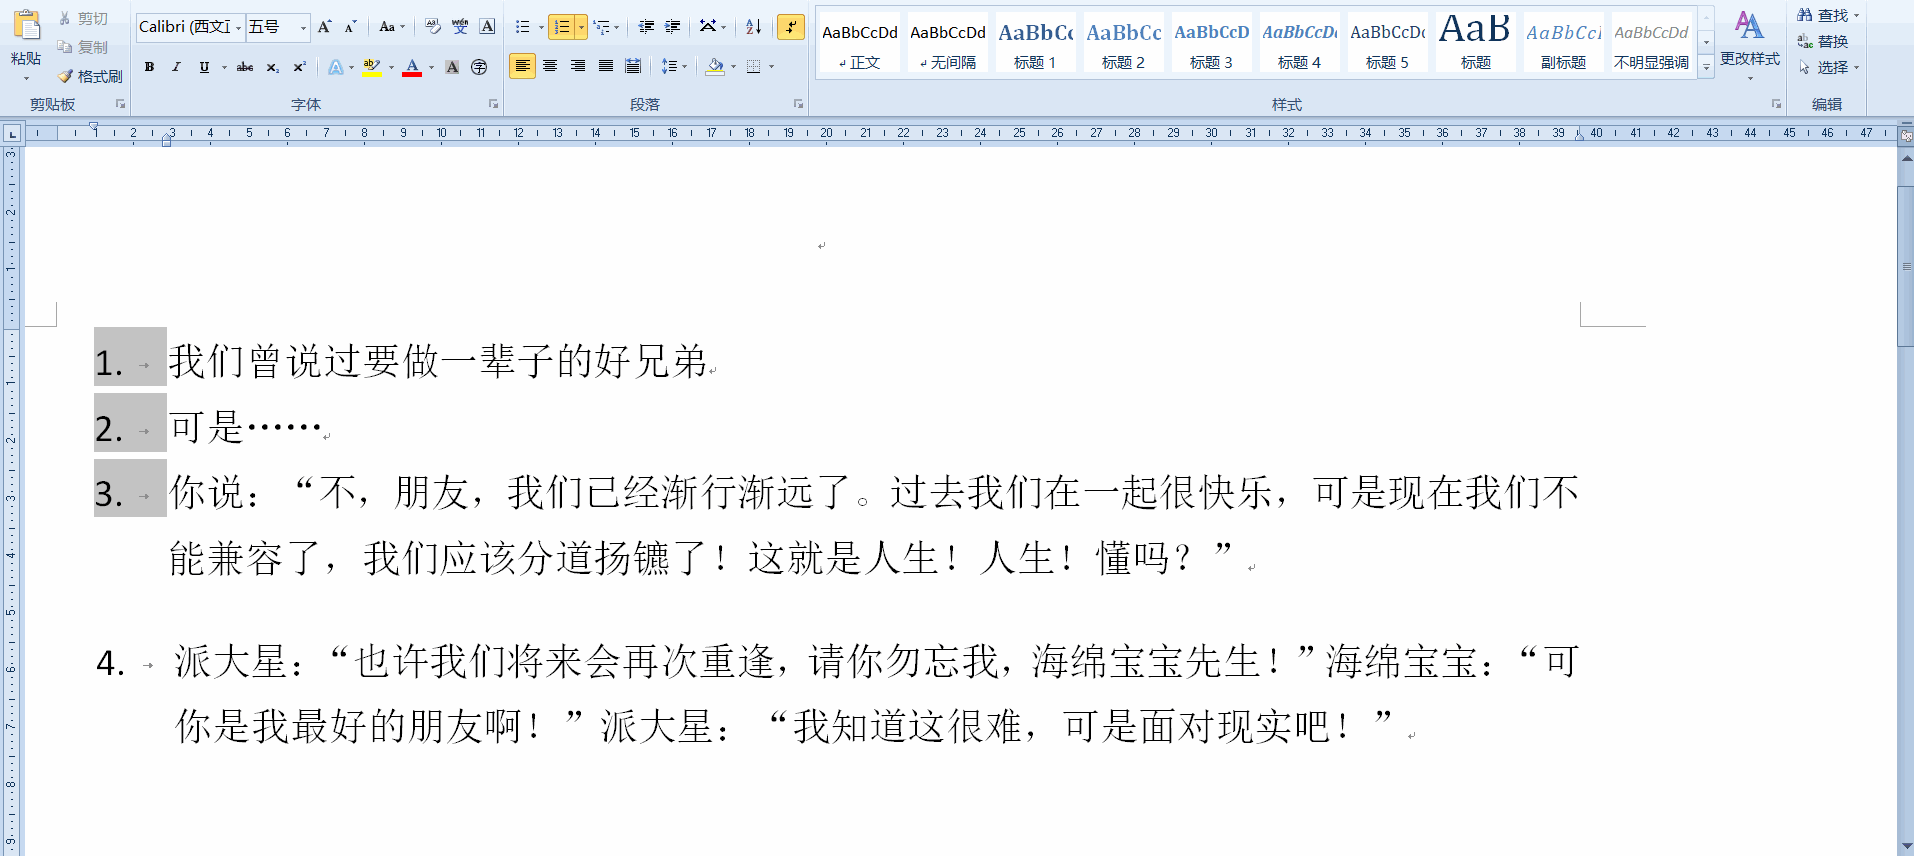Open the Select (选择) menu
The width and height of the screenshot is (1914, 856).
[x=1828, y=67]
